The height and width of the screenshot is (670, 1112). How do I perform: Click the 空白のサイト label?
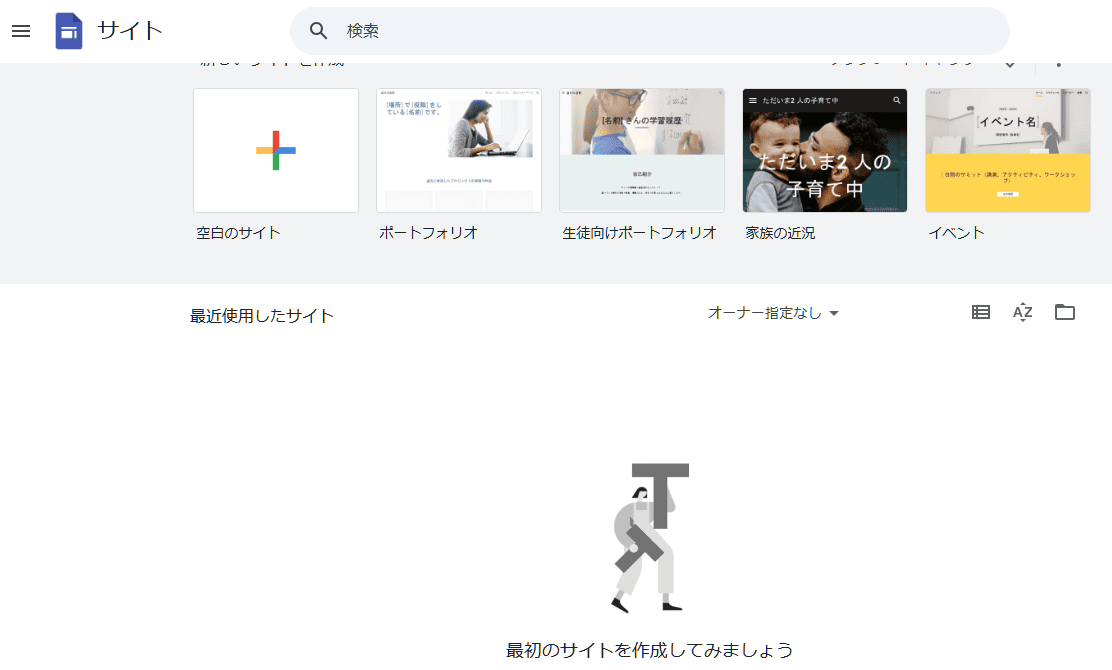click(238, 233)
